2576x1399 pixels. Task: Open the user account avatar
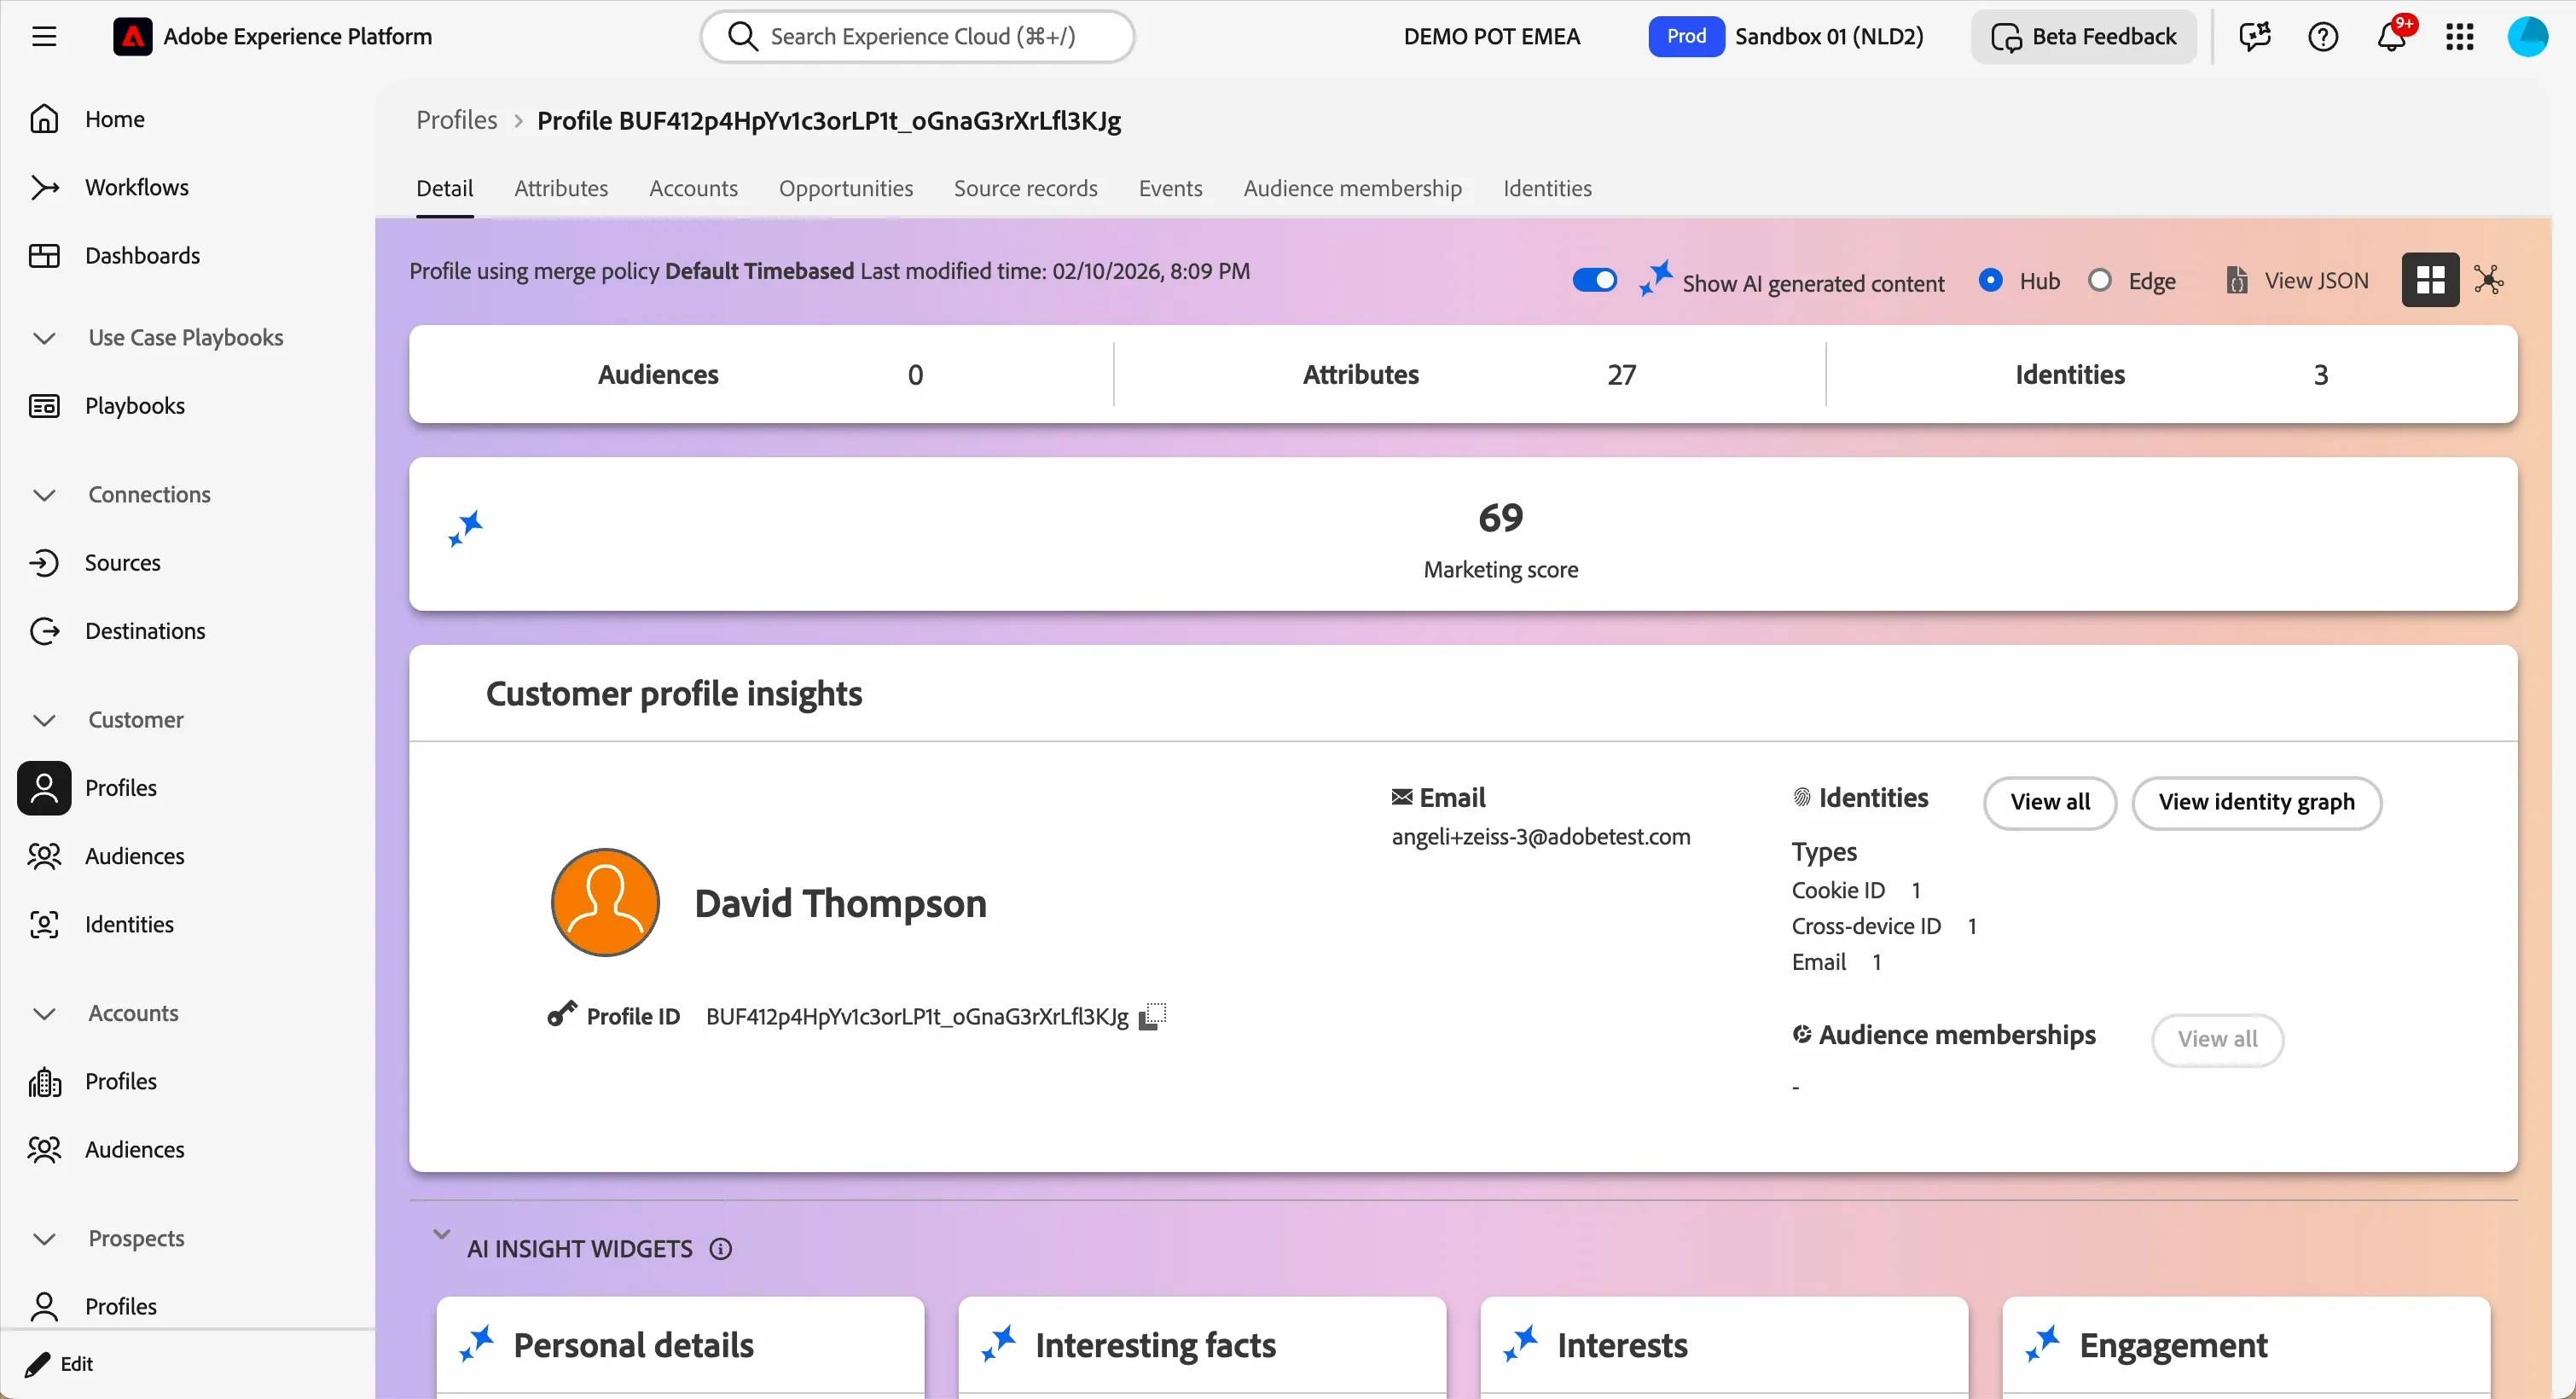(x=2528, y=37)
